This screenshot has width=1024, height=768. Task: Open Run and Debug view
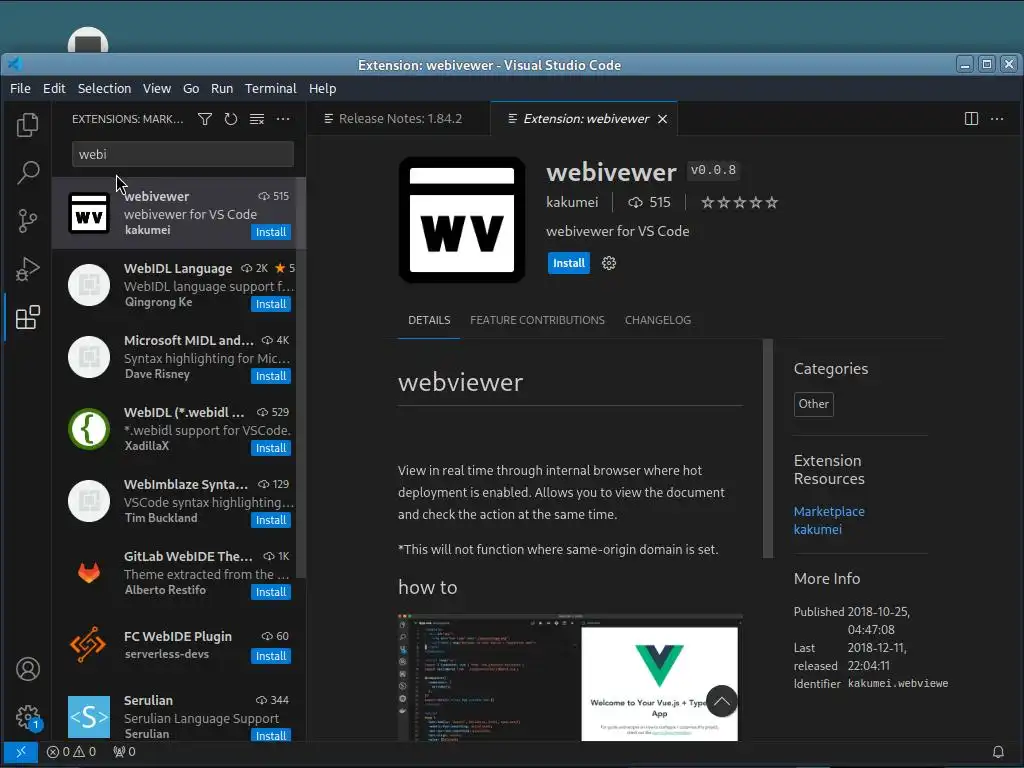click(27, 269)
